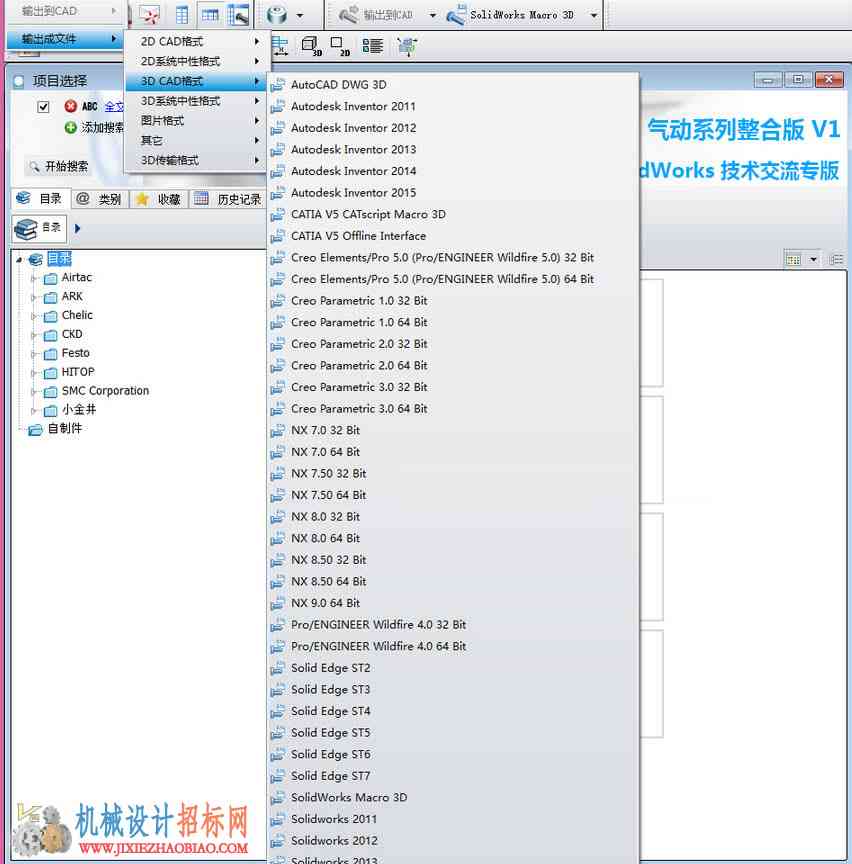The width and height of the screenshot is (852, 864).
Task: Select the Airtac folder icon
Action: (x=50, y=279)
